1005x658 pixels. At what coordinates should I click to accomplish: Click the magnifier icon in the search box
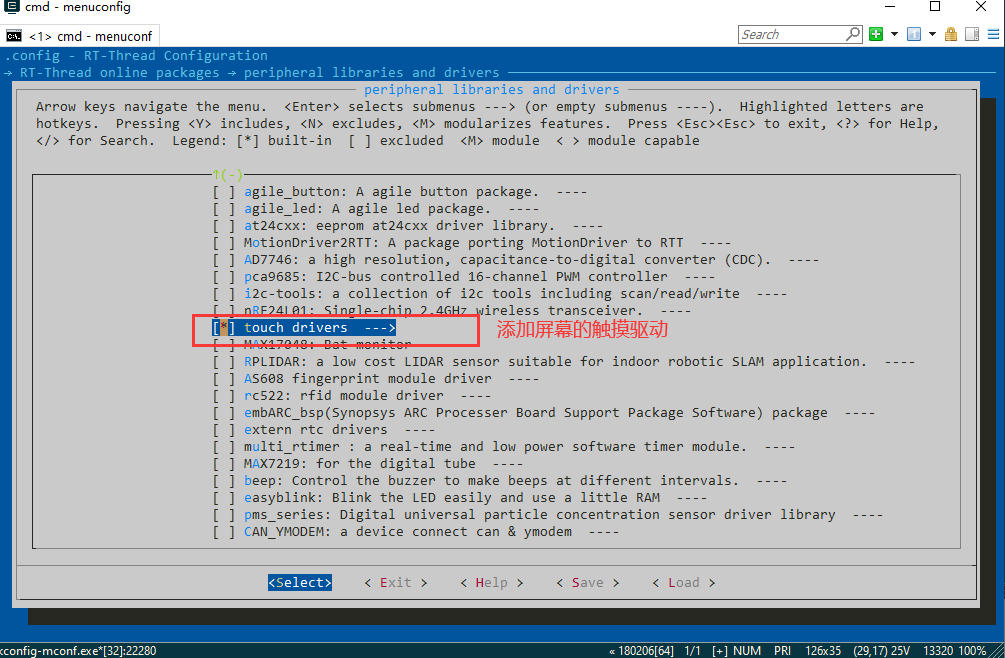tap(851, 33)
